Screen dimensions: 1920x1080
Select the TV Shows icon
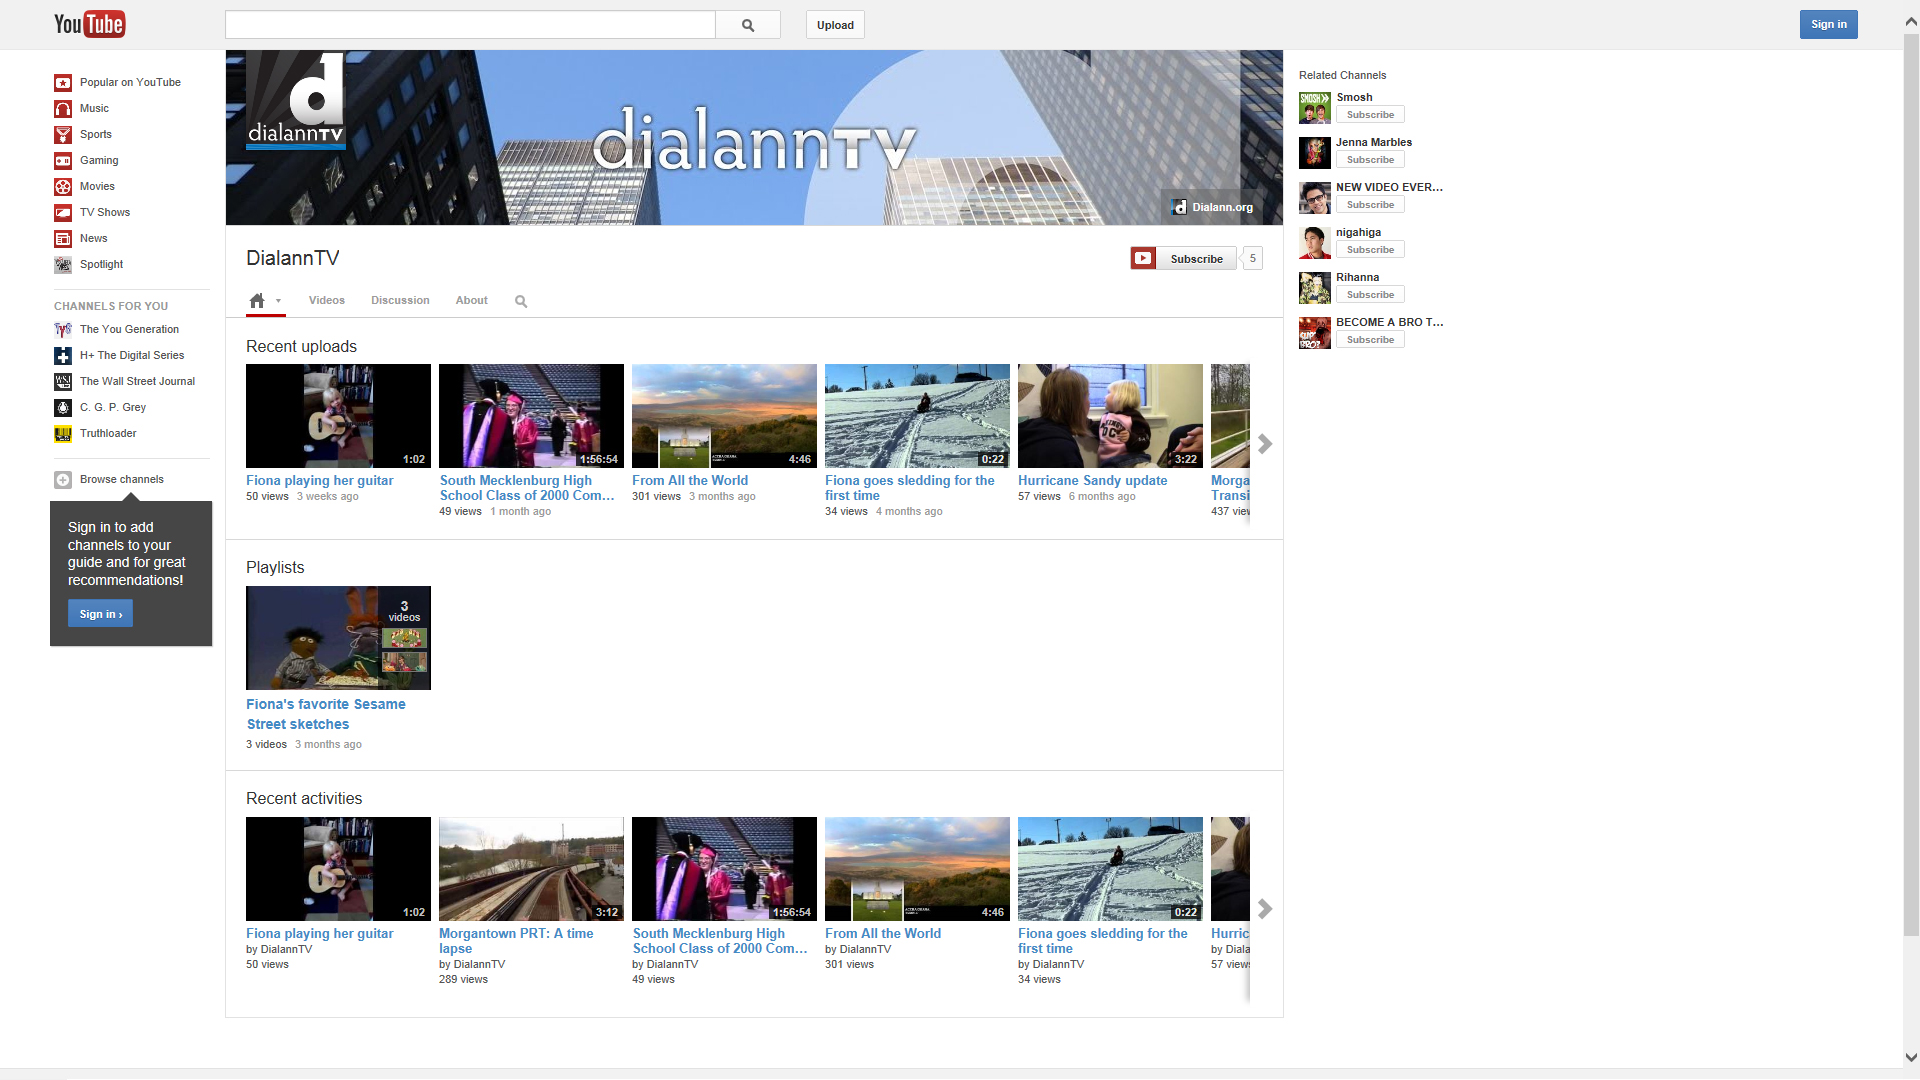(x=63, y=212)
